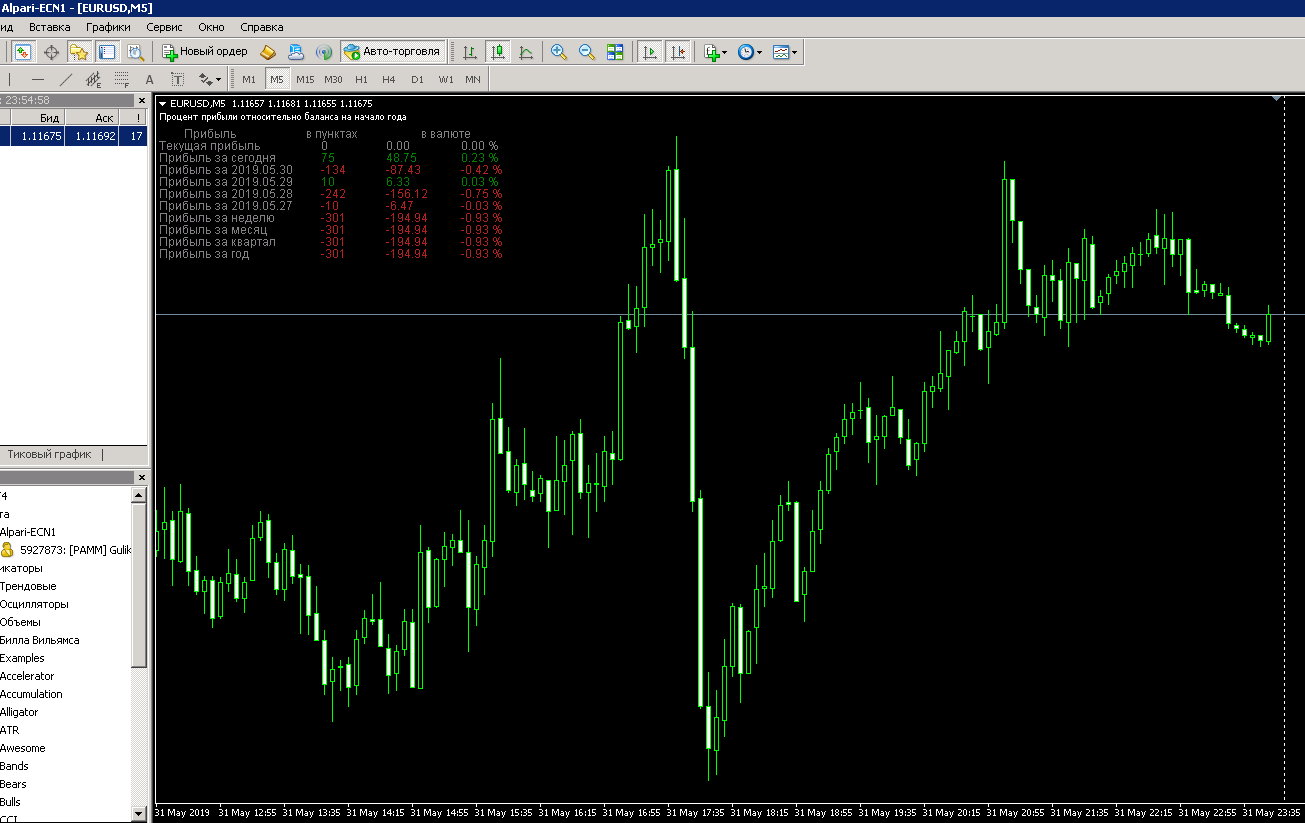Open the indicators list dropdown
This screenshot has width=1305, height=823.
pyautogui.click(x=715, y=52)
